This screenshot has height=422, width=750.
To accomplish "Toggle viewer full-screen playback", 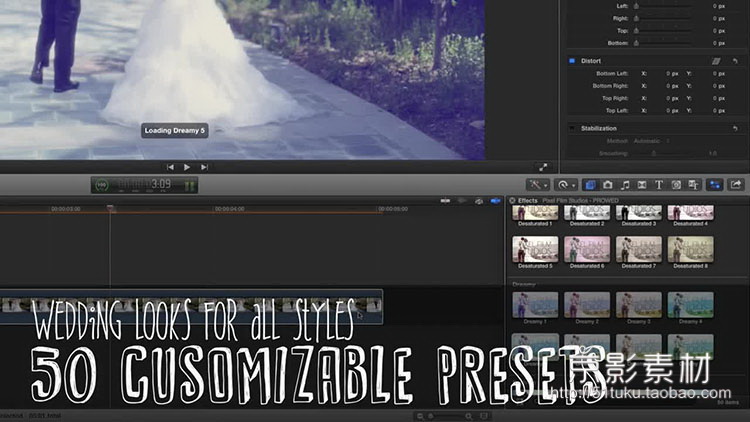I will [543, 167].
